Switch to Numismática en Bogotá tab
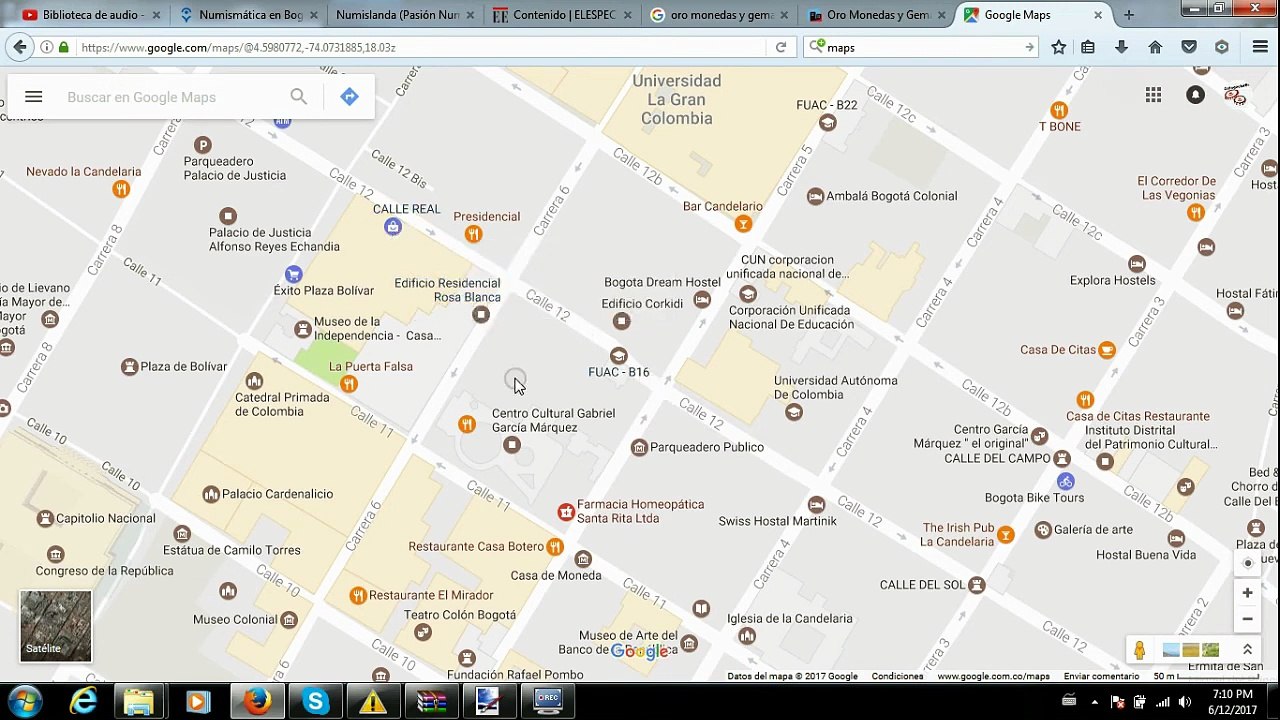This screenshot has width=1280, height=720. coord(250,15)
